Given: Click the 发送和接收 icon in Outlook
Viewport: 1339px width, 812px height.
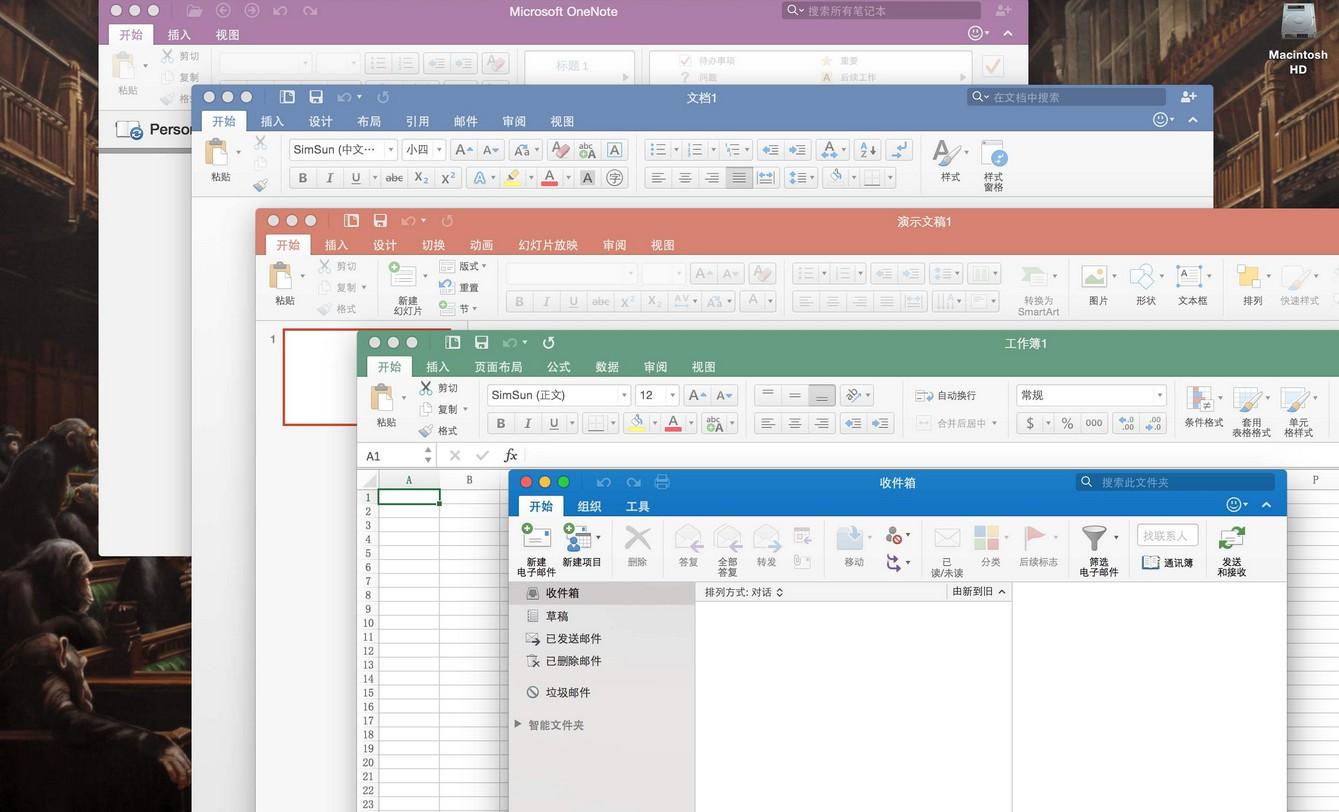Looking at the screenshot, I should click(x=1232, y=538).
